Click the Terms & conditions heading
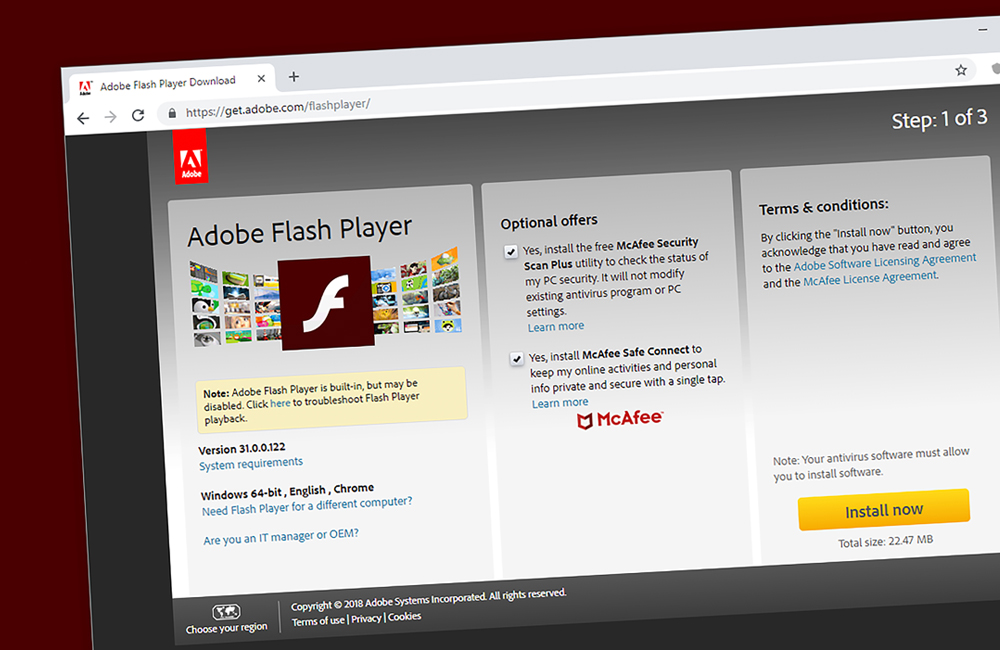The width and height of the screenshot is (1000, 650). pos(823,207)
